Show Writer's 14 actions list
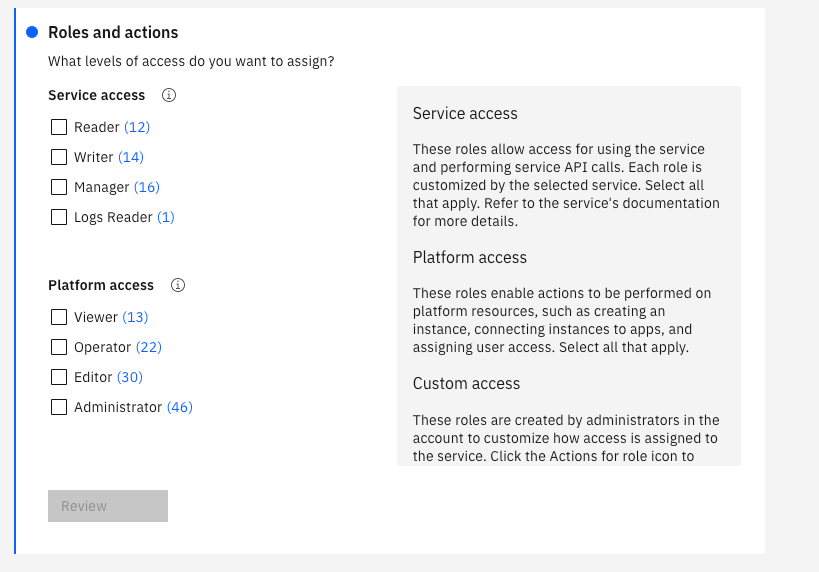Viewport: 819px width, 572px height. (x=131, y=157)
